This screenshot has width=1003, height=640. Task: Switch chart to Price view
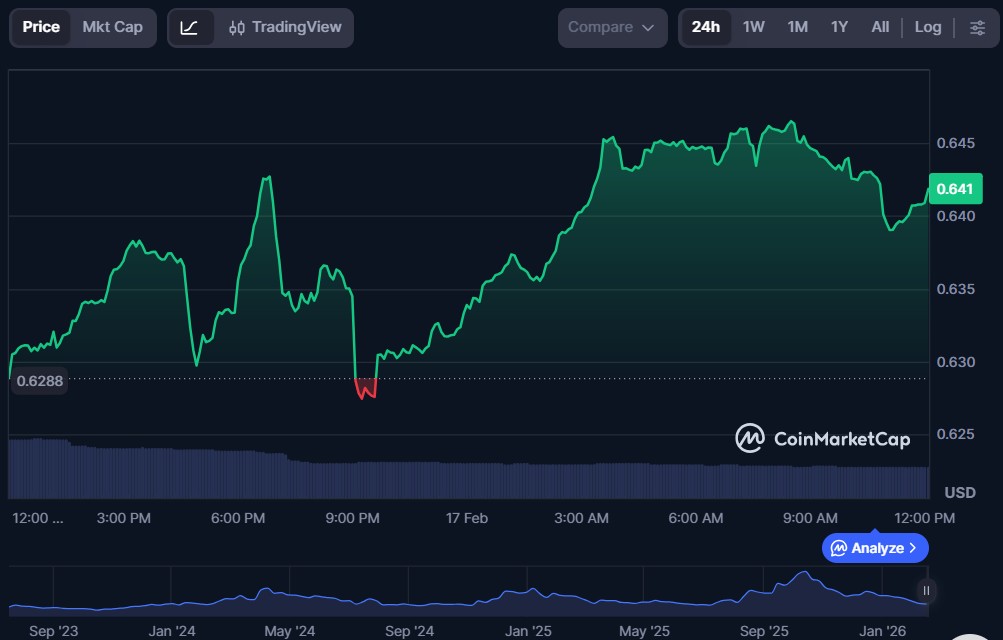[41, 28]
